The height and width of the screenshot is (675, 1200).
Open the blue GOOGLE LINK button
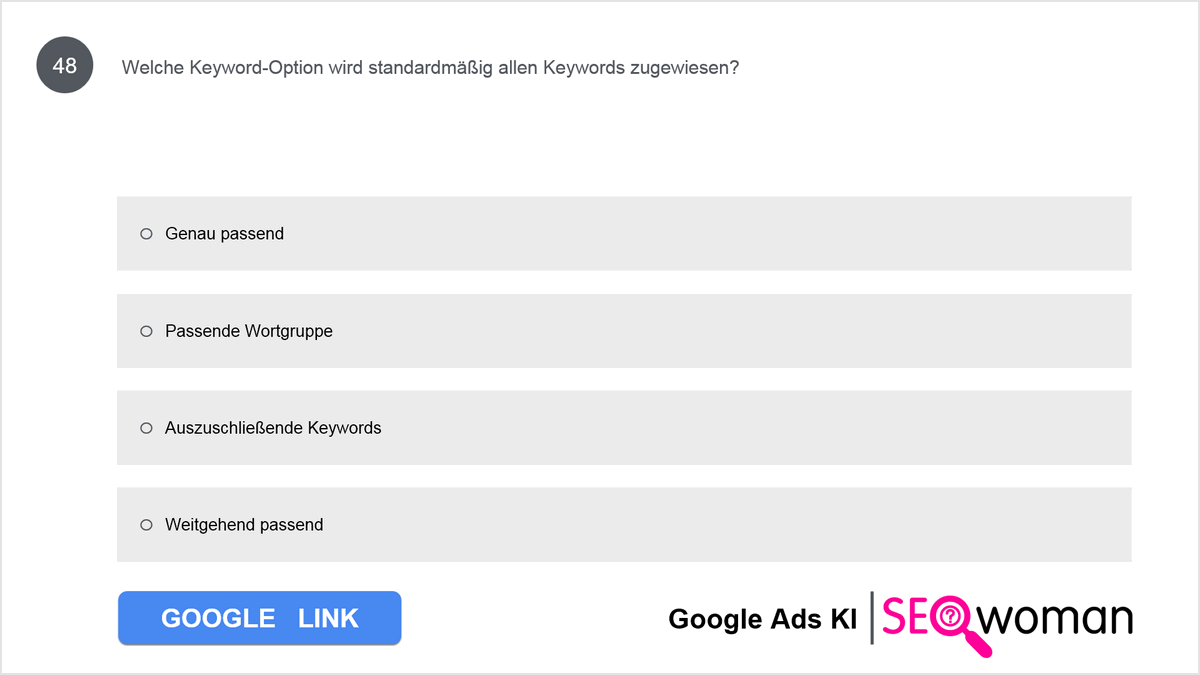tap(260, 618)
